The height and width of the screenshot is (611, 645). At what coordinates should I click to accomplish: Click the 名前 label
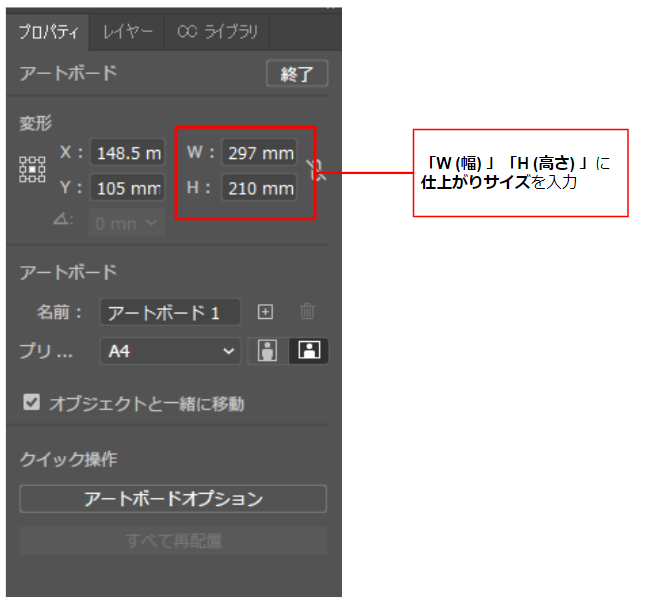pyautogui.click(x=59, y=312)
